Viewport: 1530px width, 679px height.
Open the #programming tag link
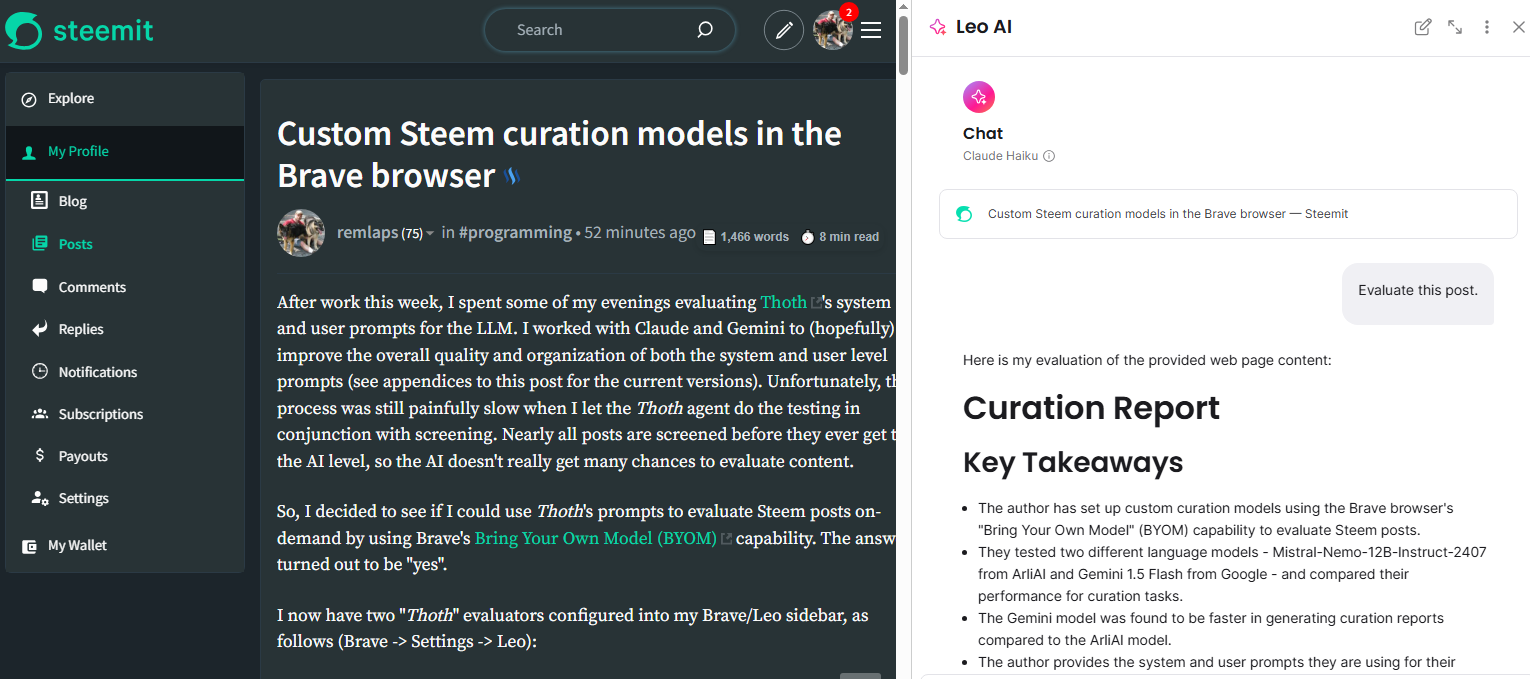coord(515,233)
